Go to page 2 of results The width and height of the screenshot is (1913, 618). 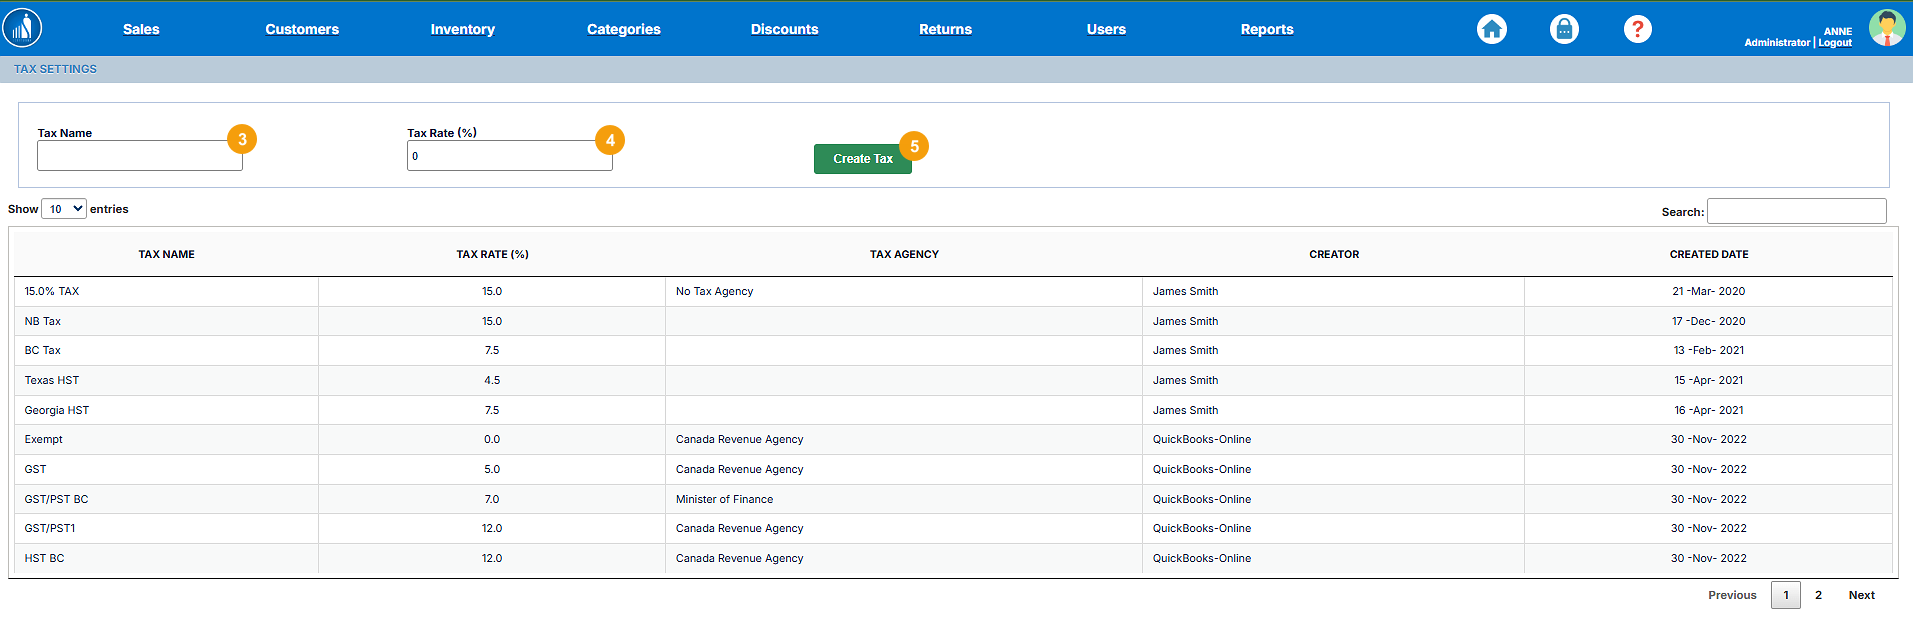1818,595
